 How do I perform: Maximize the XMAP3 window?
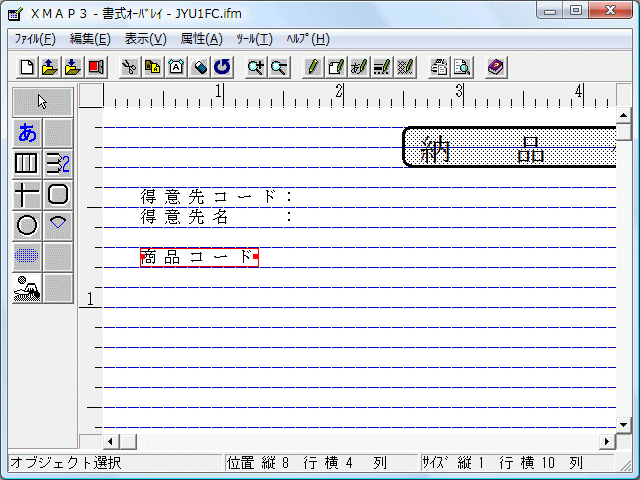click(x=576, y=11)
